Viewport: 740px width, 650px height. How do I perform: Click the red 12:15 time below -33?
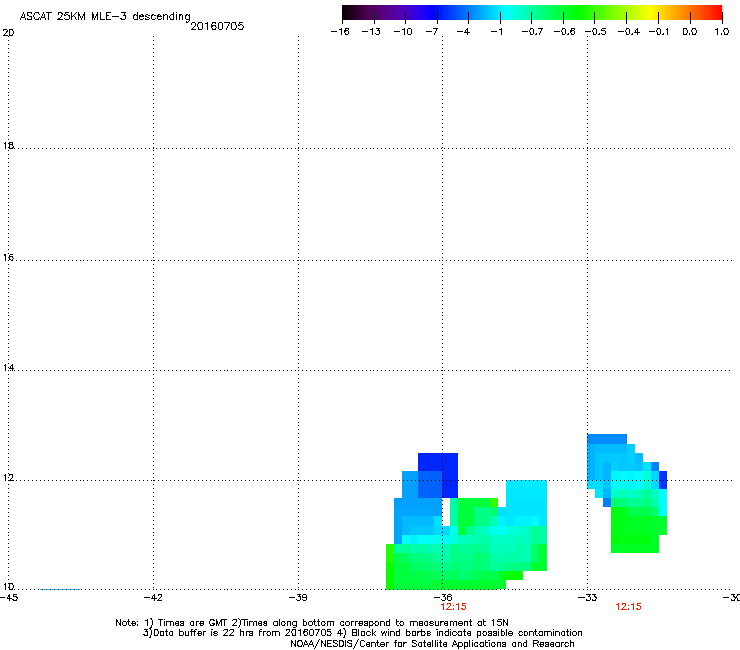pos(629,607)
